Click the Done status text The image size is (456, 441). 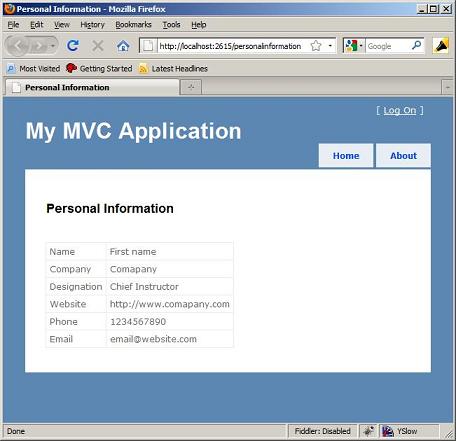(x=16, y=431)
